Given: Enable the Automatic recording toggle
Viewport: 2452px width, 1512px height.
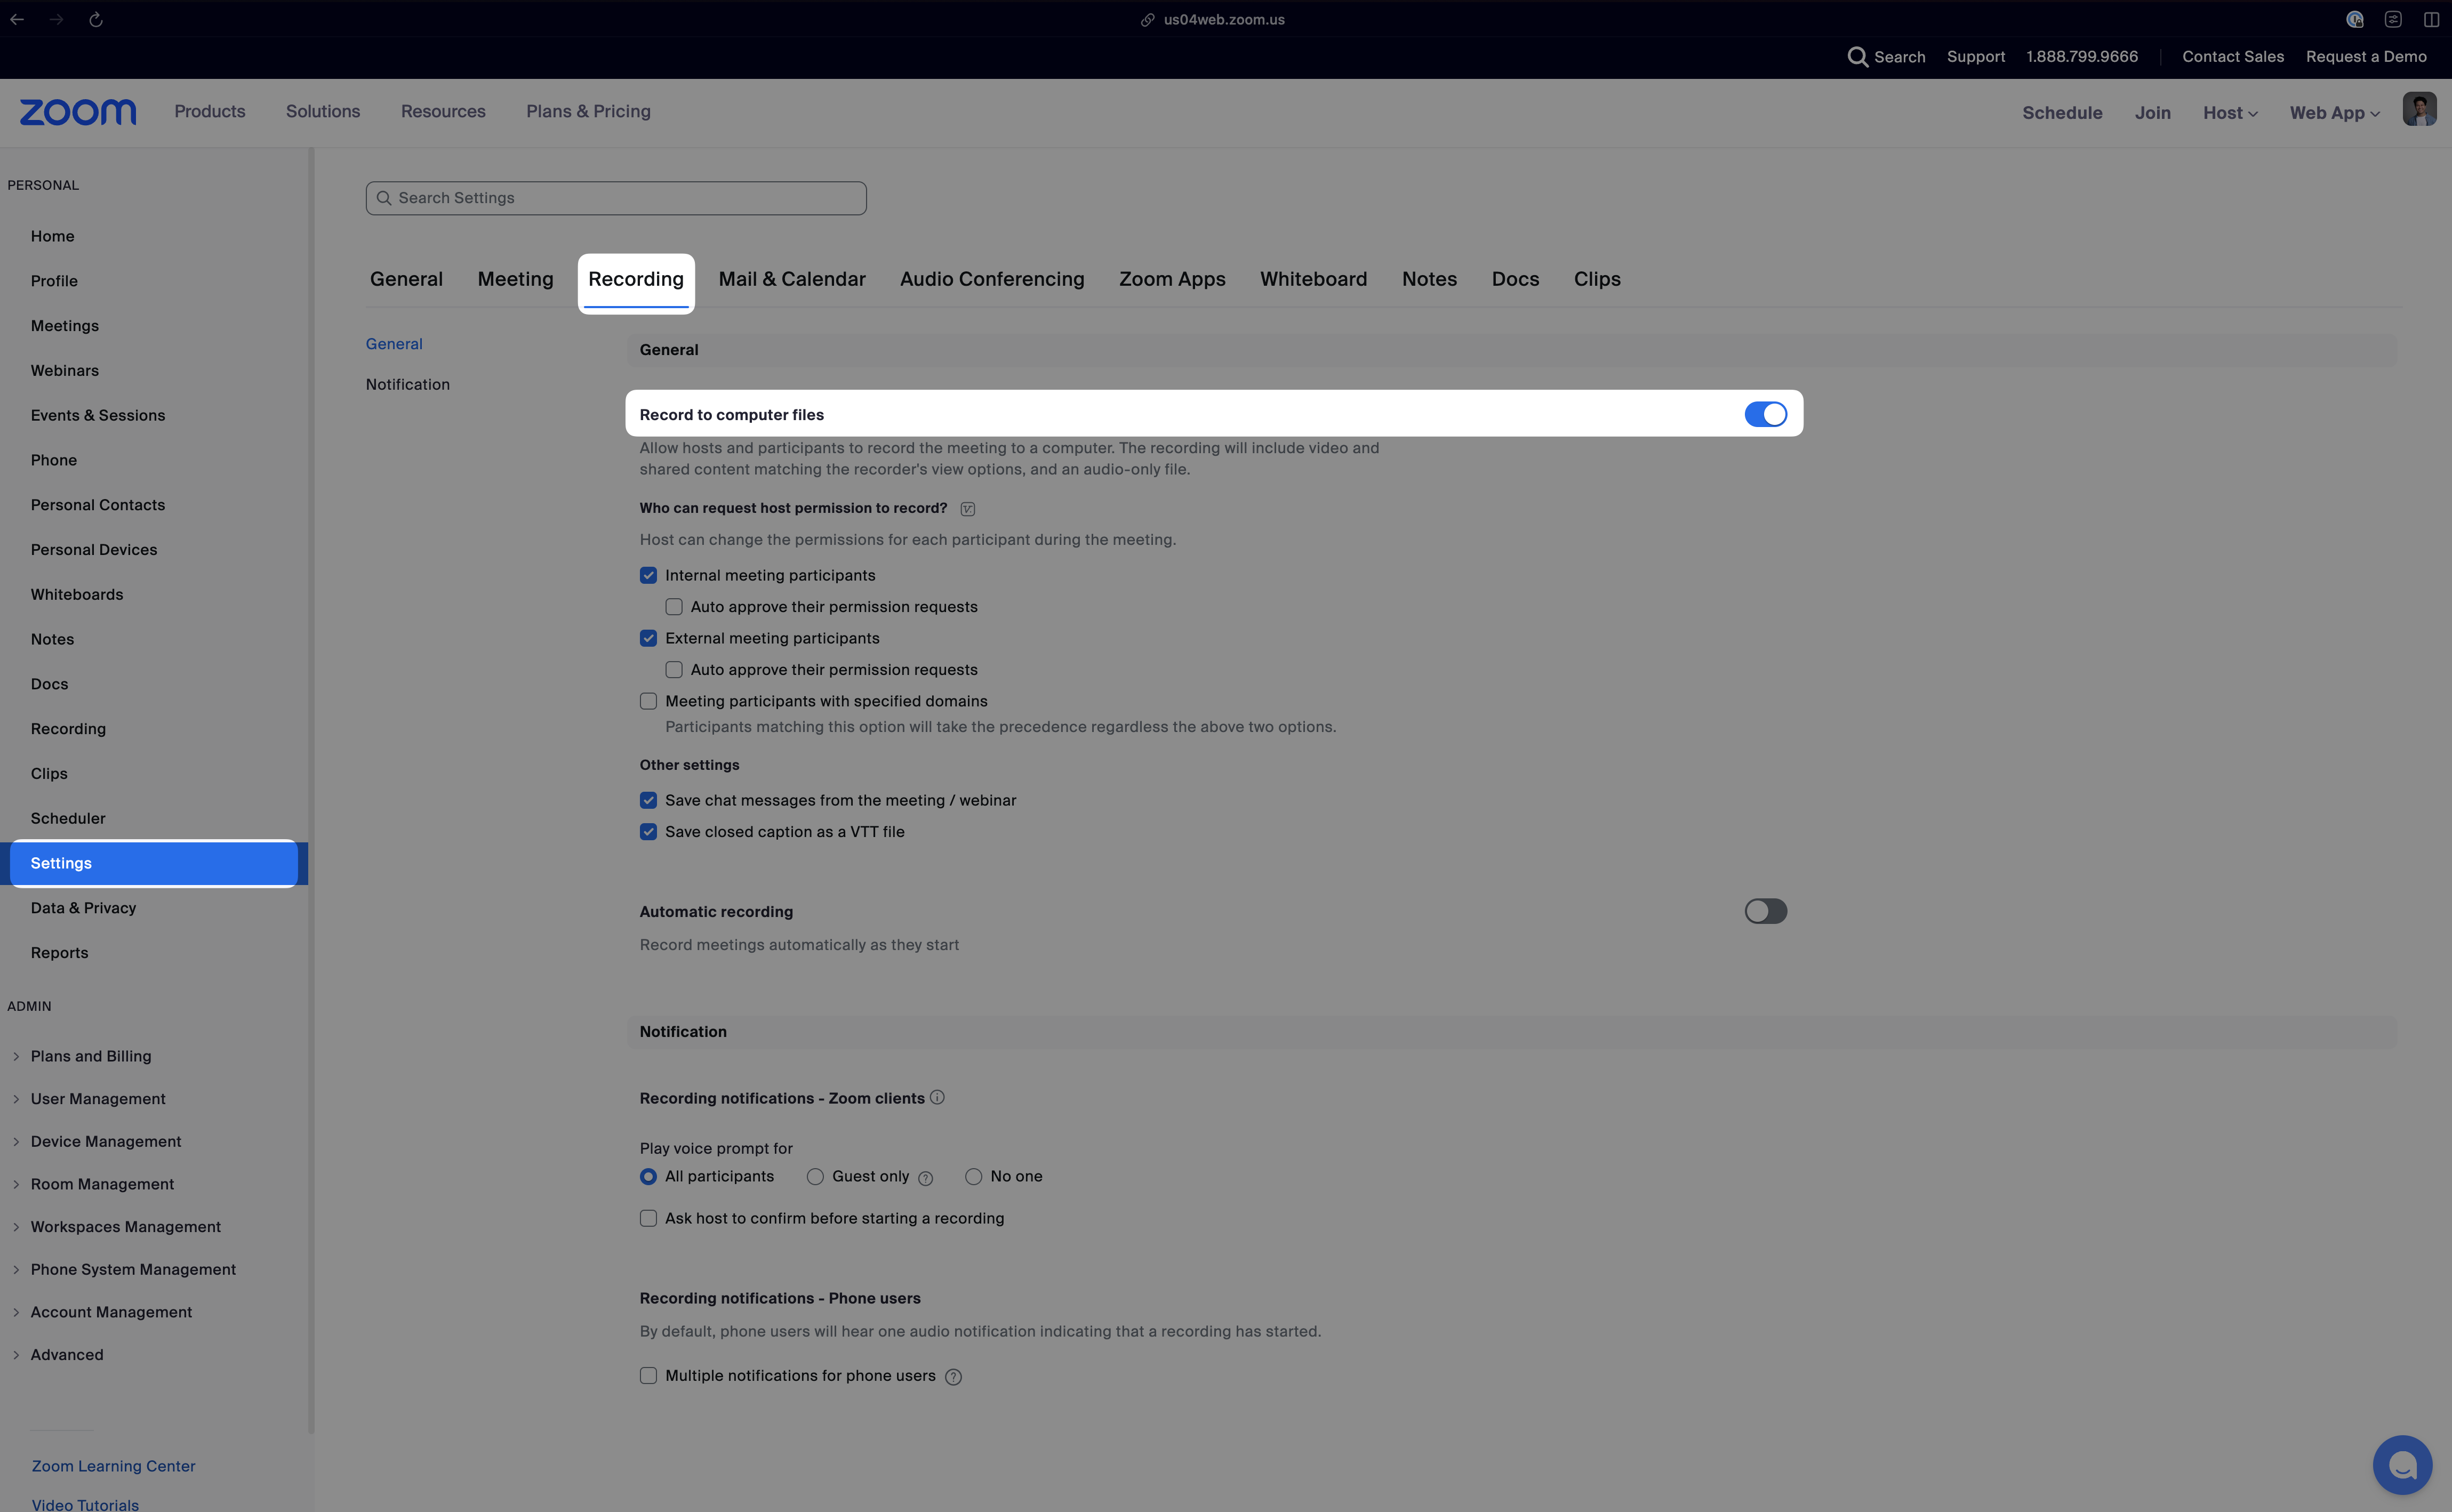Looking at the screenshot, I should (x=1765, y=911).
